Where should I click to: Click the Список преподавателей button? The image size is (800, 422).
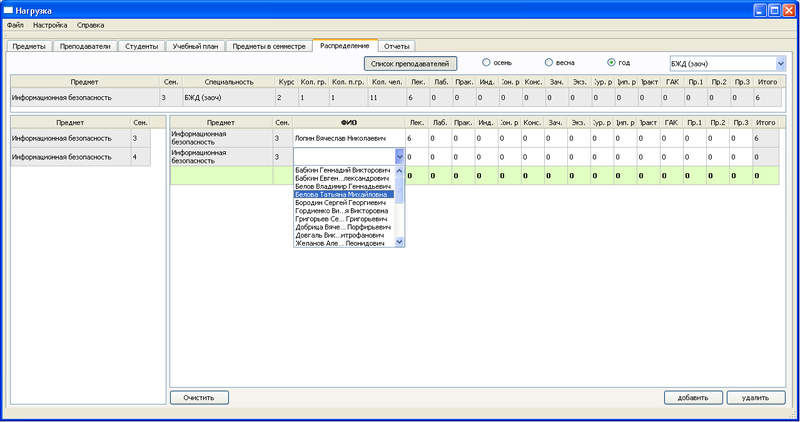tap(410, 64)
